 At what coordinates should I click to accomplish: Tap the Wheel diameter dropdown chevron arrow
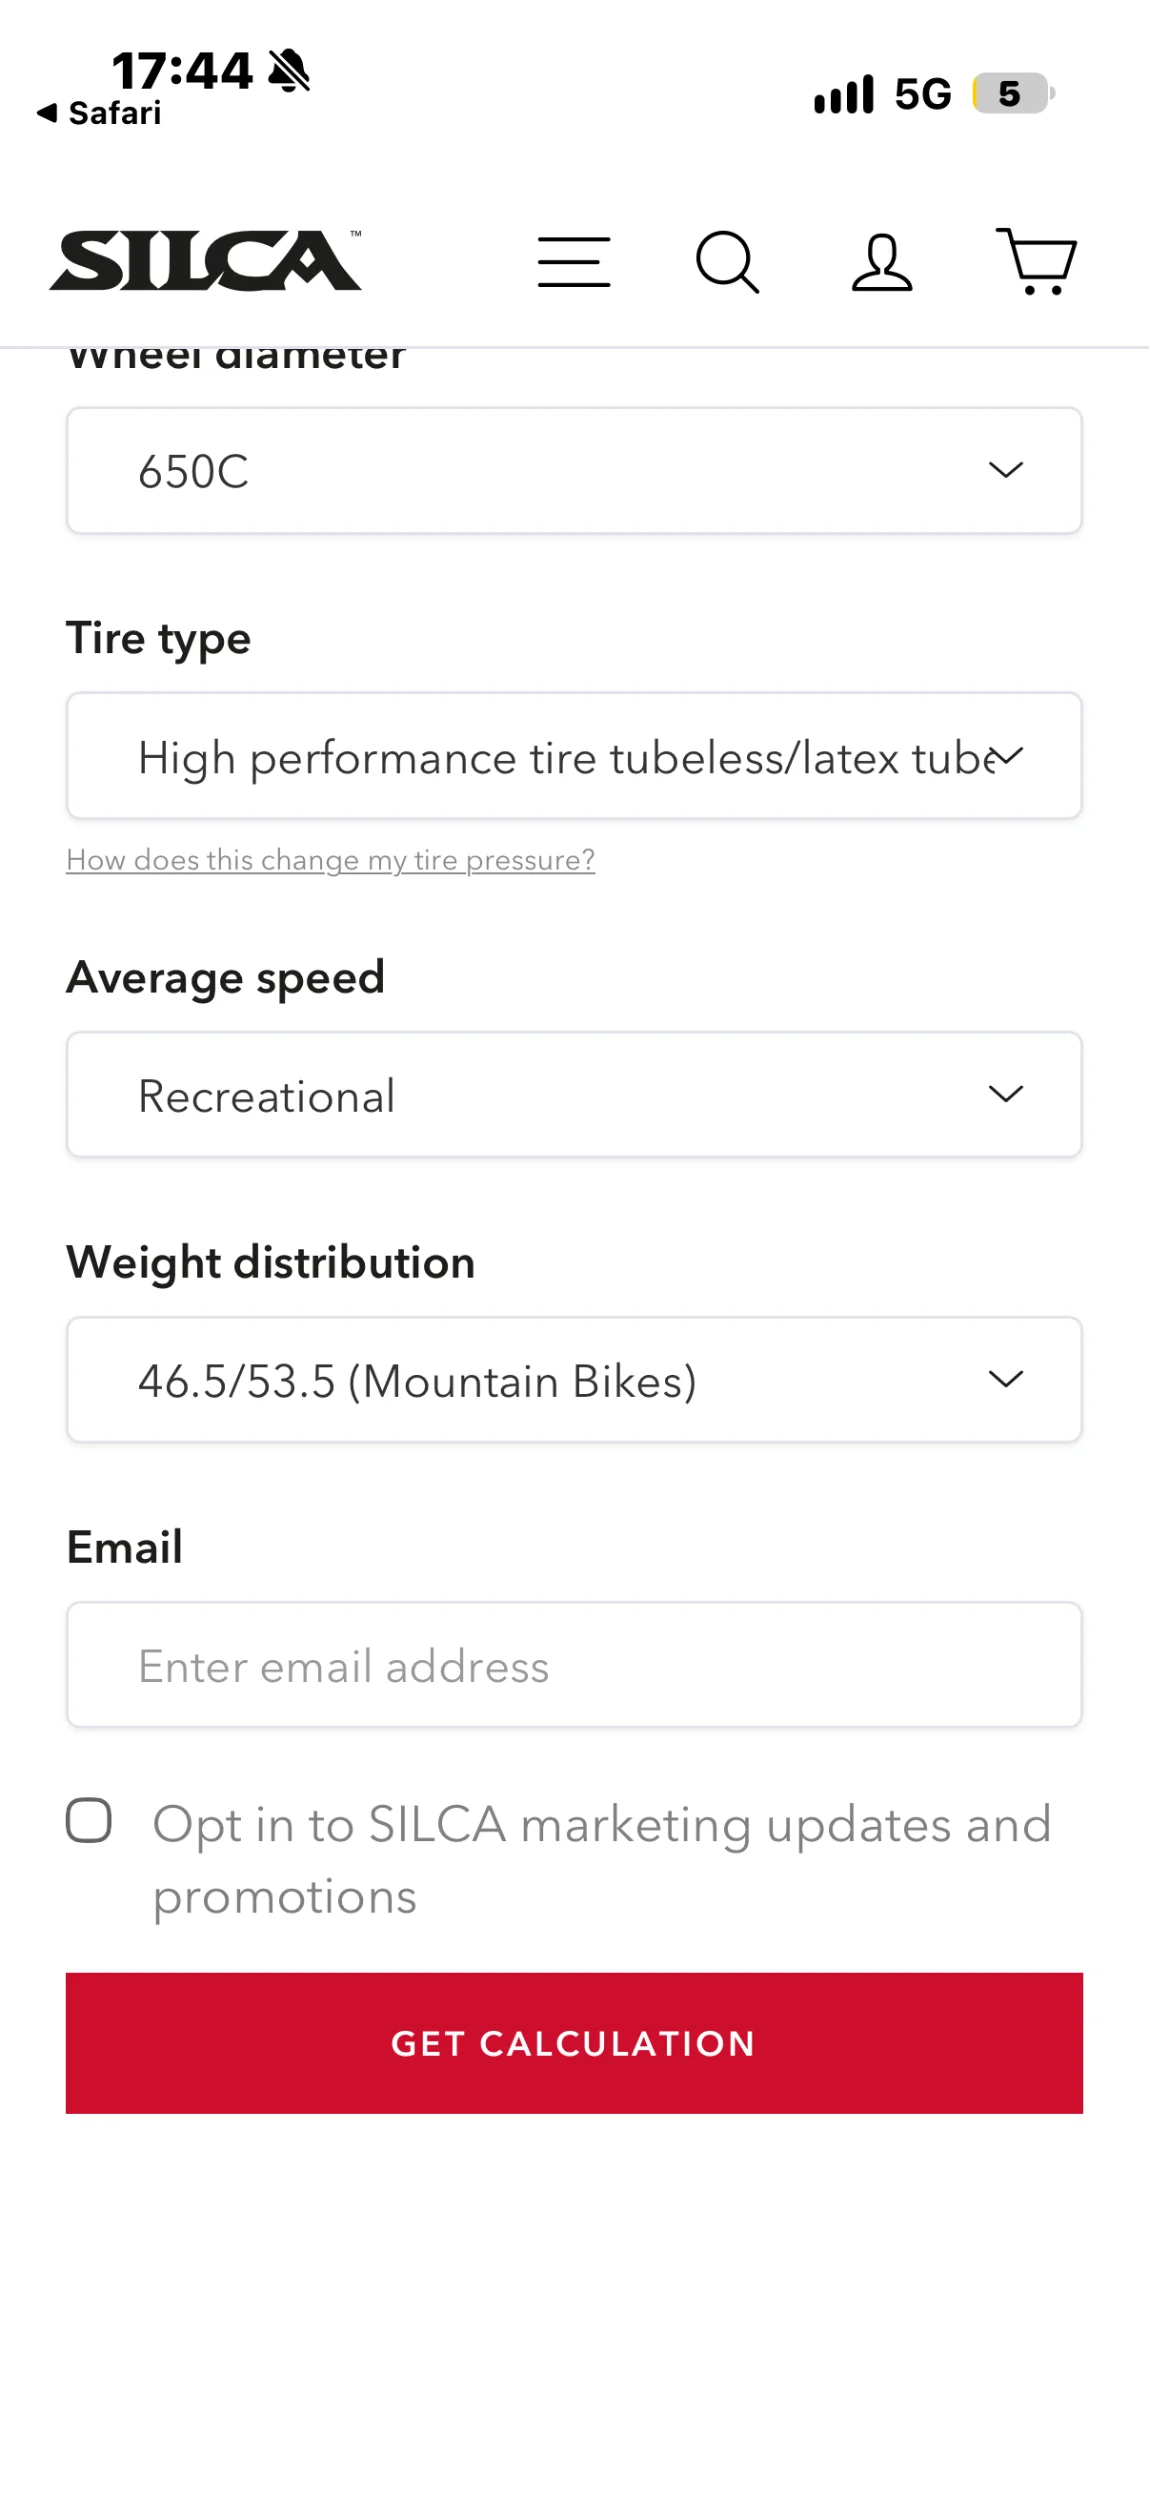(x=1006, y=470)
